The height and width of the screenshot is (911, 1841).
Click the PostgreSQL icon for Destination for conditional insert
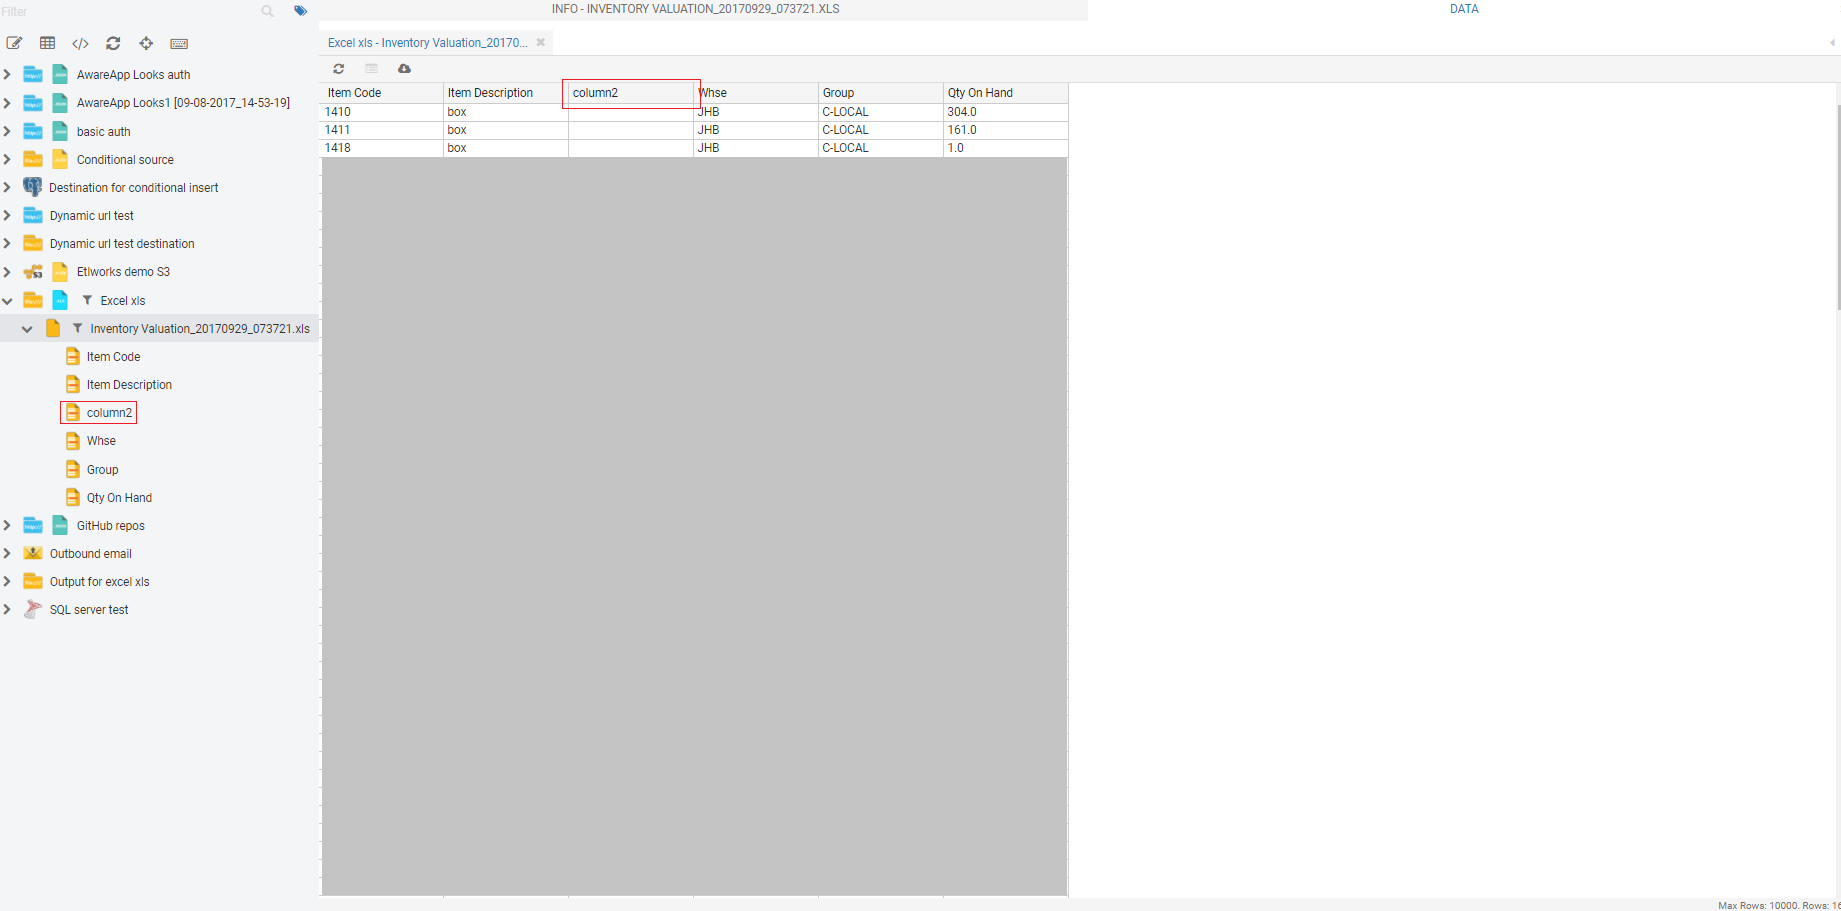(32, 187)
